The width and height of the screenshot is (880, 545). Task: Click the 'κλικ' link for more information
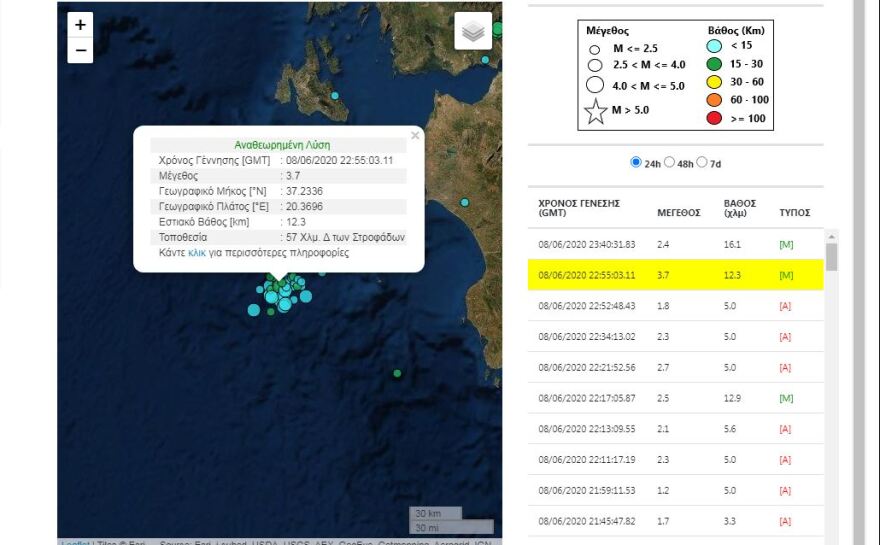196,253
